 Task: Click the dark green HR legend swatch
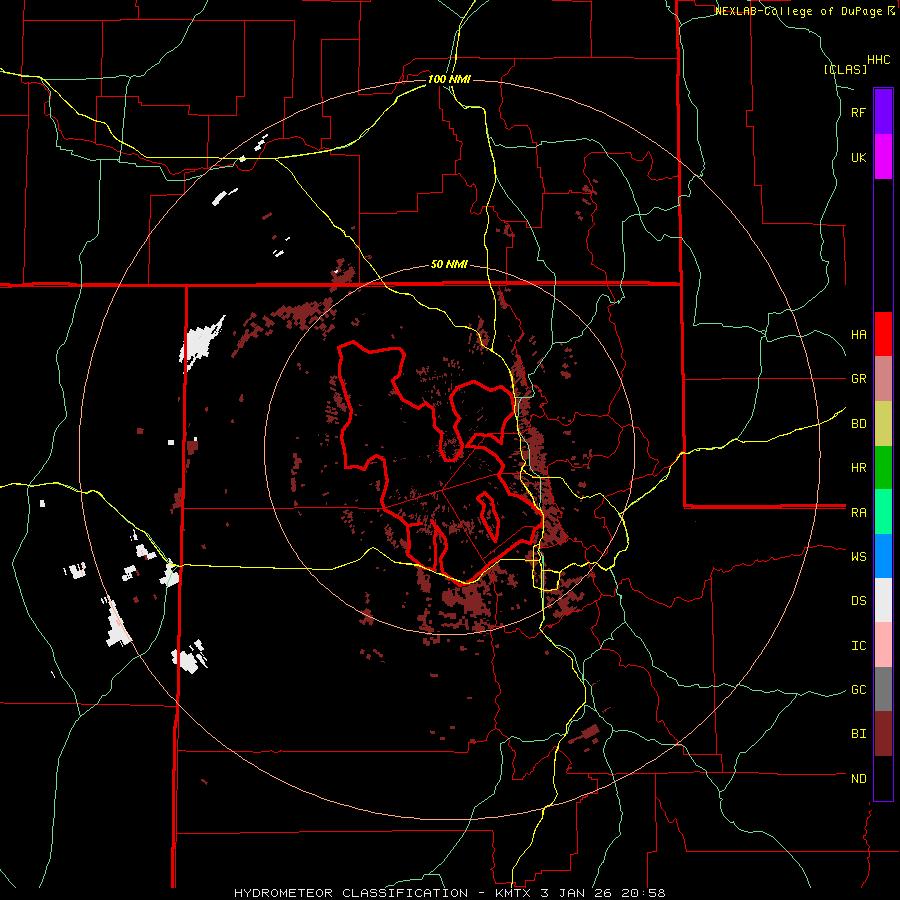click(883, 468)
